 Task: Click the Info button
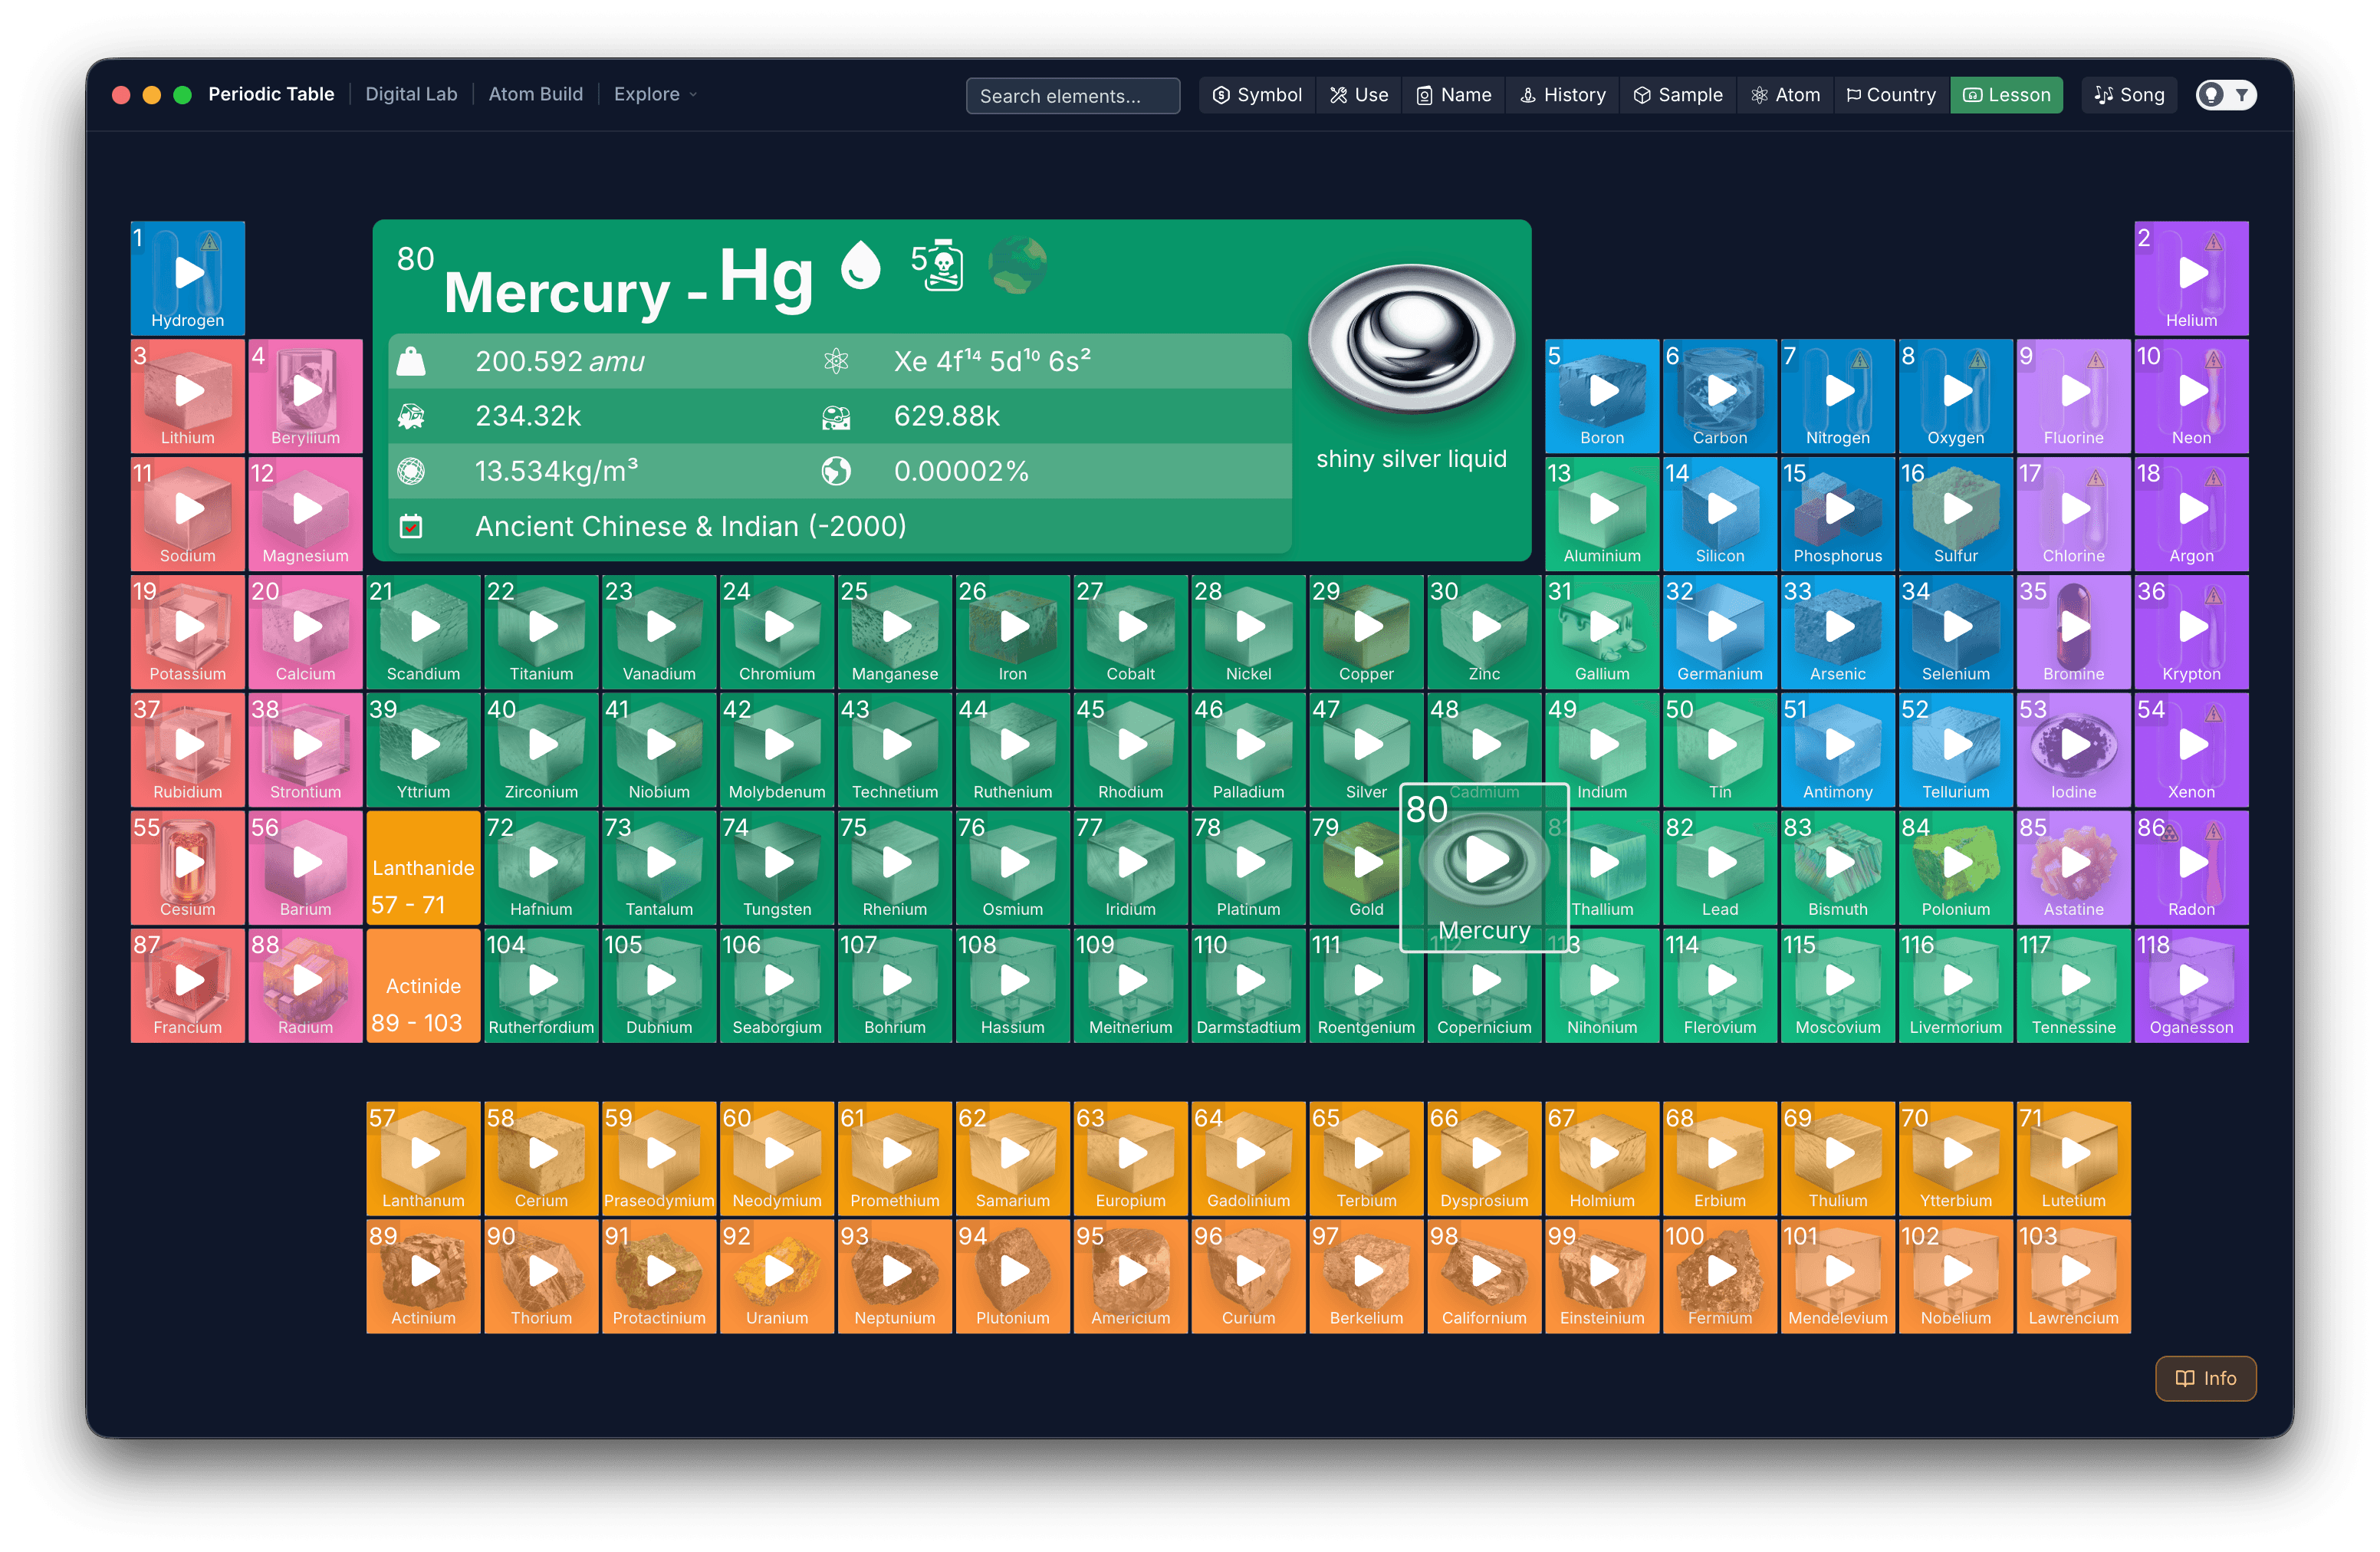(x=2205, y=1378)
